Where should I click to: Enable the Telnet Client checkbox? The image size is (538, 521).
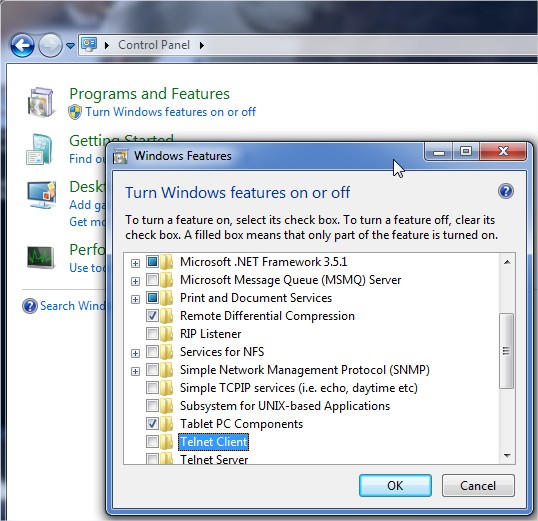(152, 442)
